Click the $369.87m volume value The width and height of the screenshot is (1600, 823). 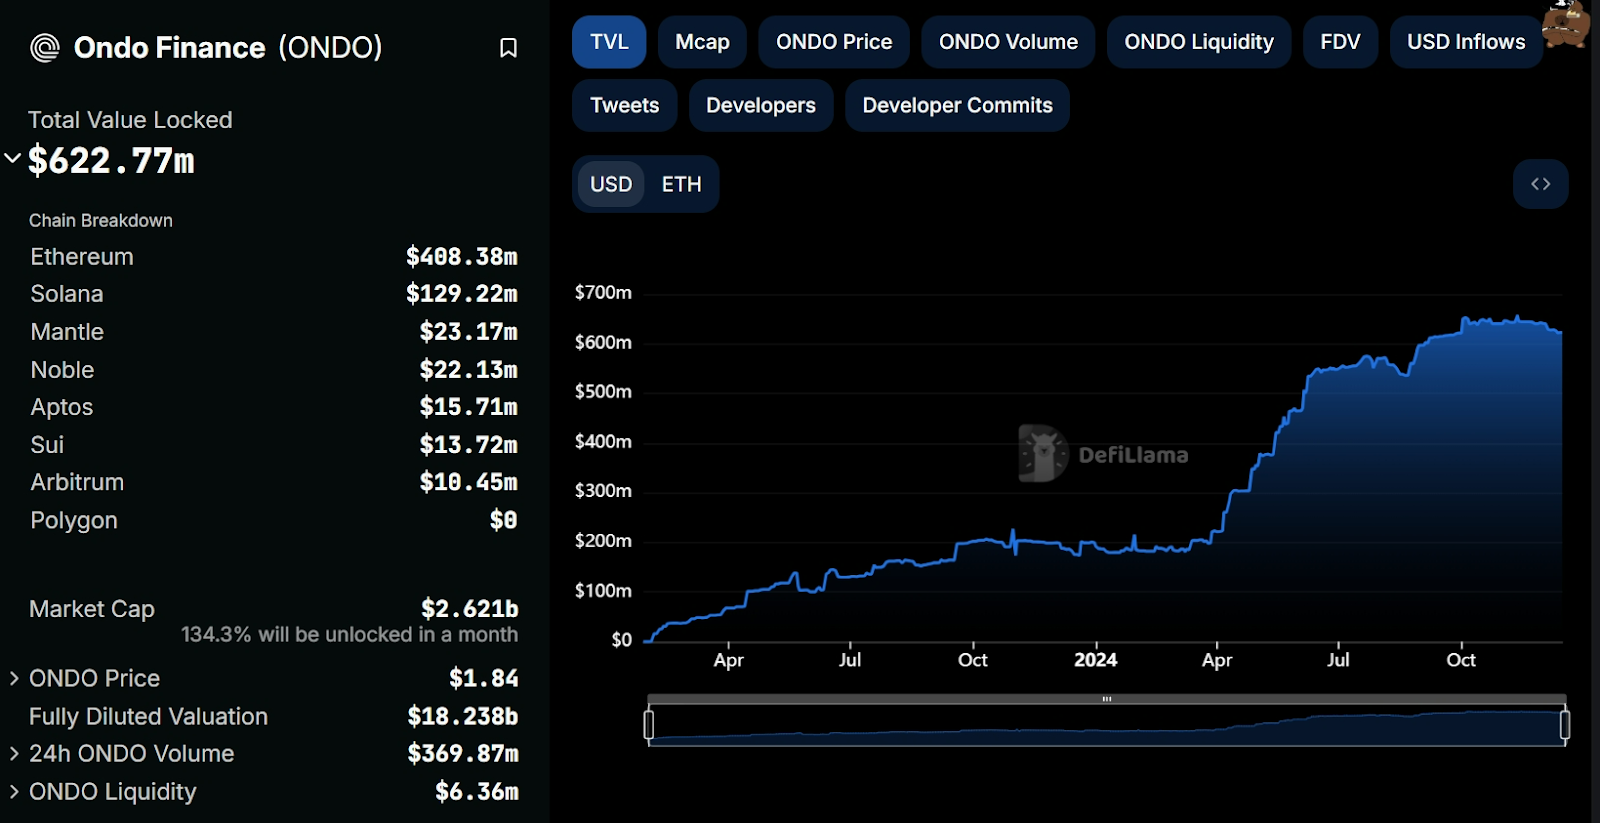[x=463, y=754]
